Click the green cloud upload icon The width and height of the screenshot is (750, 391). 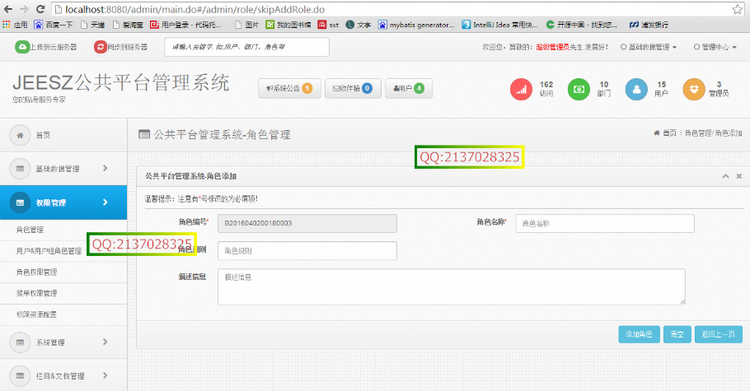(22, 47)
